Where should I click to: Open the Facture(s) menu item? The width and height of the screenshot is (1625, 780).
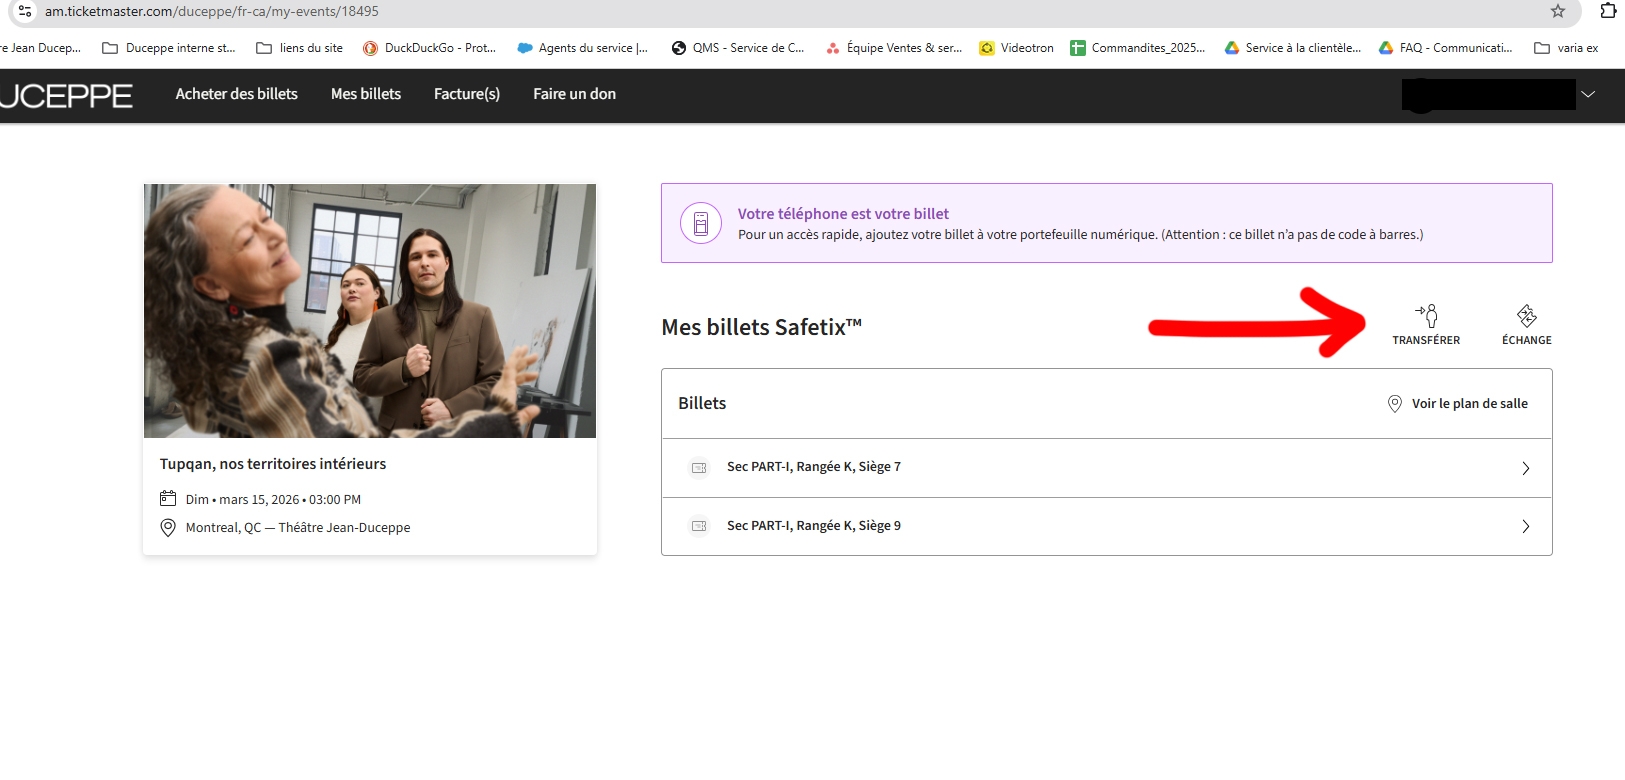[467, 94]
